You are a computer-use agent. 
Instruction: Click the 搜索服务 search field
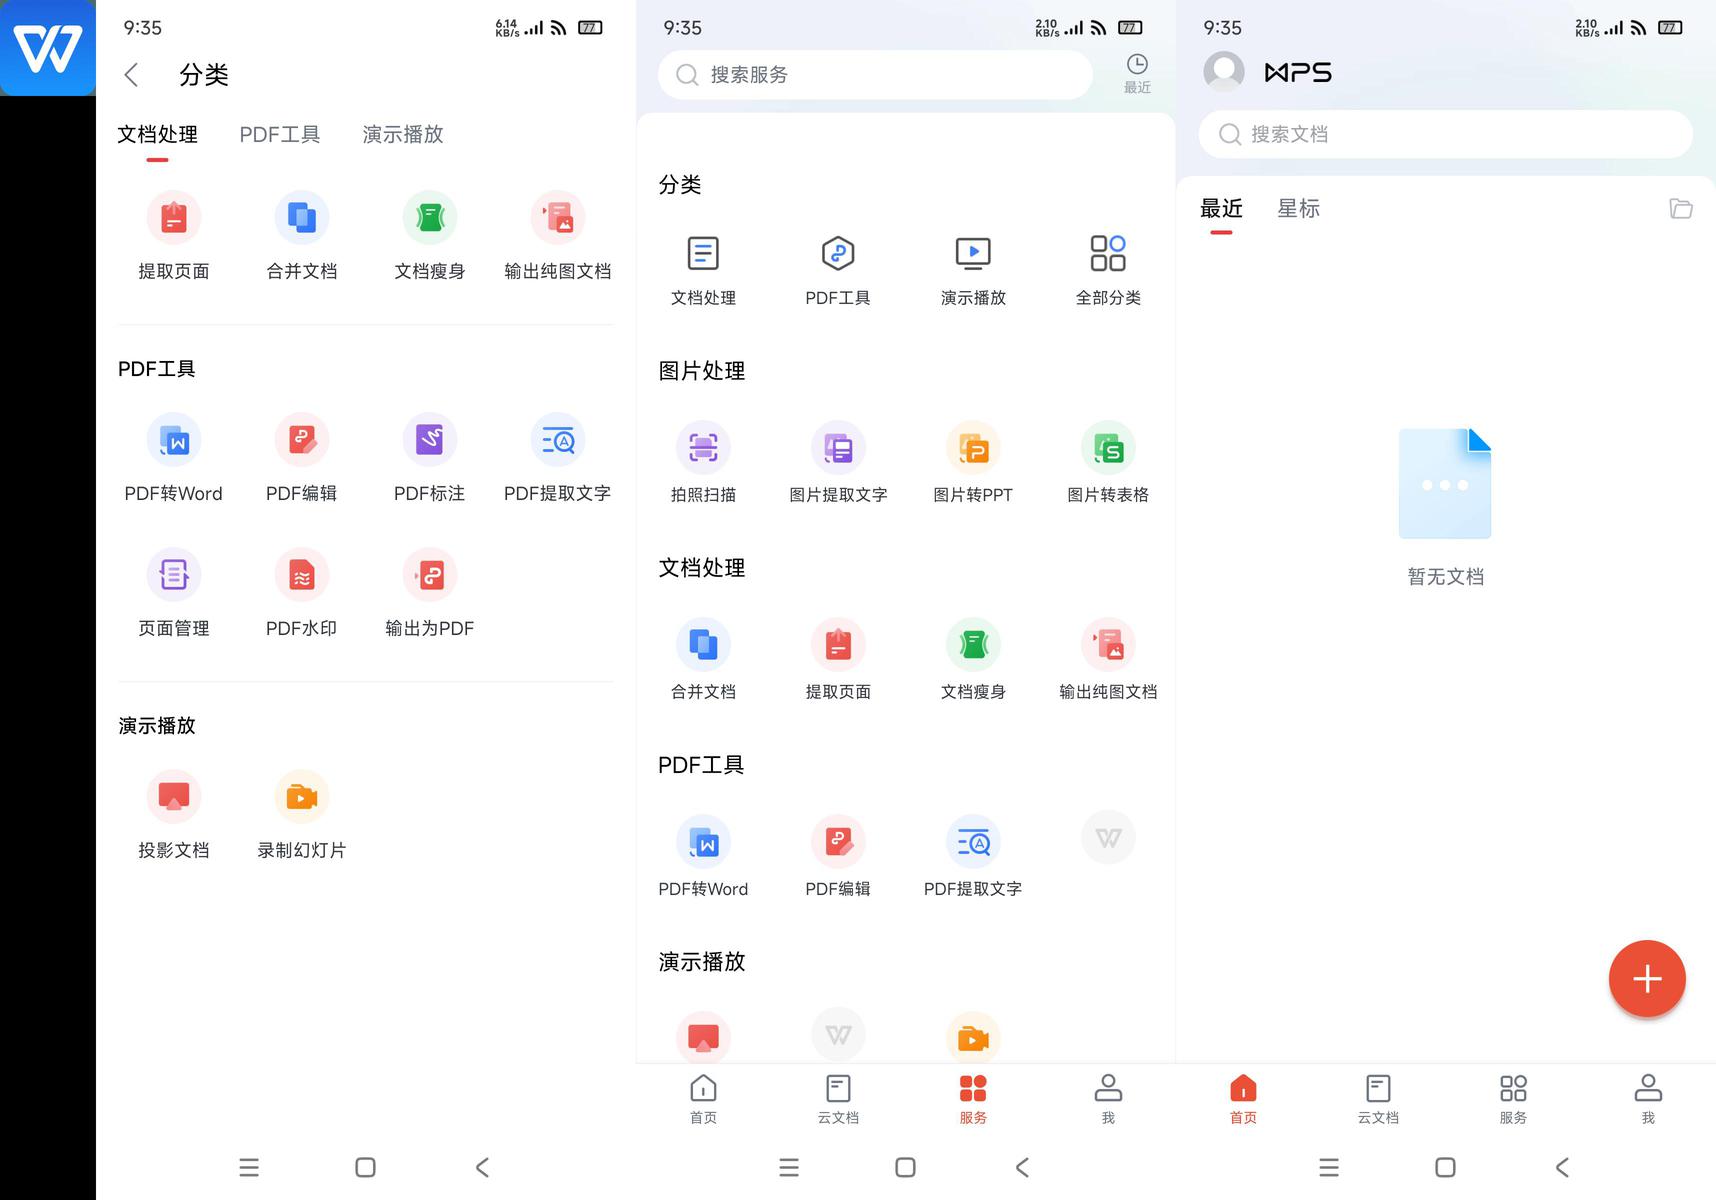875,75
